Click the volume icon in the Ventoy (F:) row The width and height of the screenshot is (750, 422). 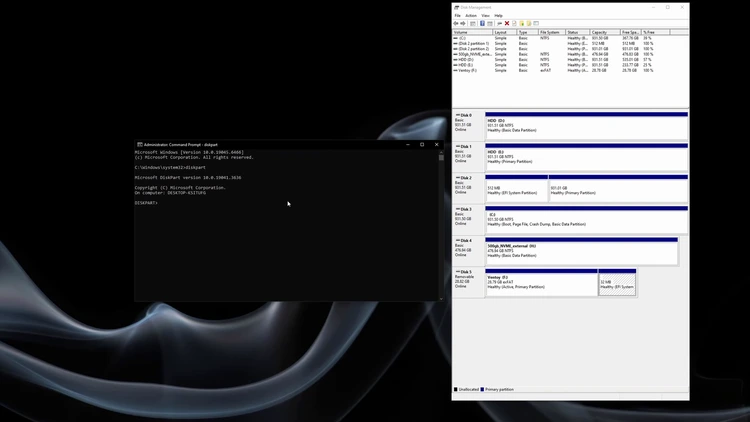point(455,70)
